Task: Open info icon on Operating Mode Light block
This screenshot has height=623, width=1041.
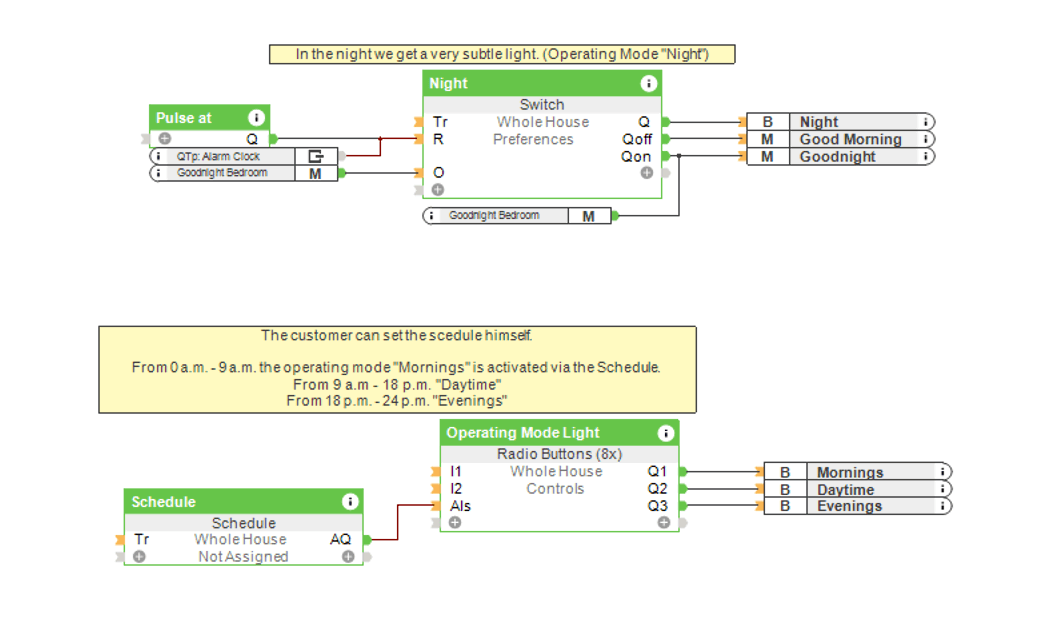Action: tap(666, 433)
